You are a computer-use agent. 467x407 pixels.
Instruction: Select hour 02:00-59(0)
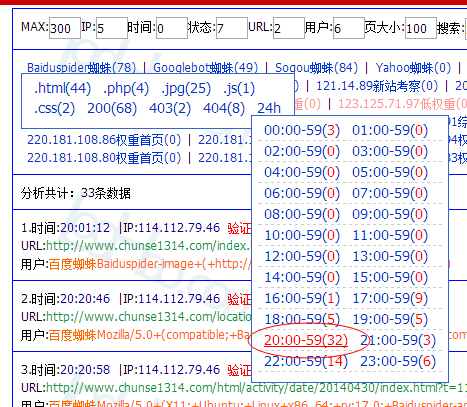click(302, 151)
